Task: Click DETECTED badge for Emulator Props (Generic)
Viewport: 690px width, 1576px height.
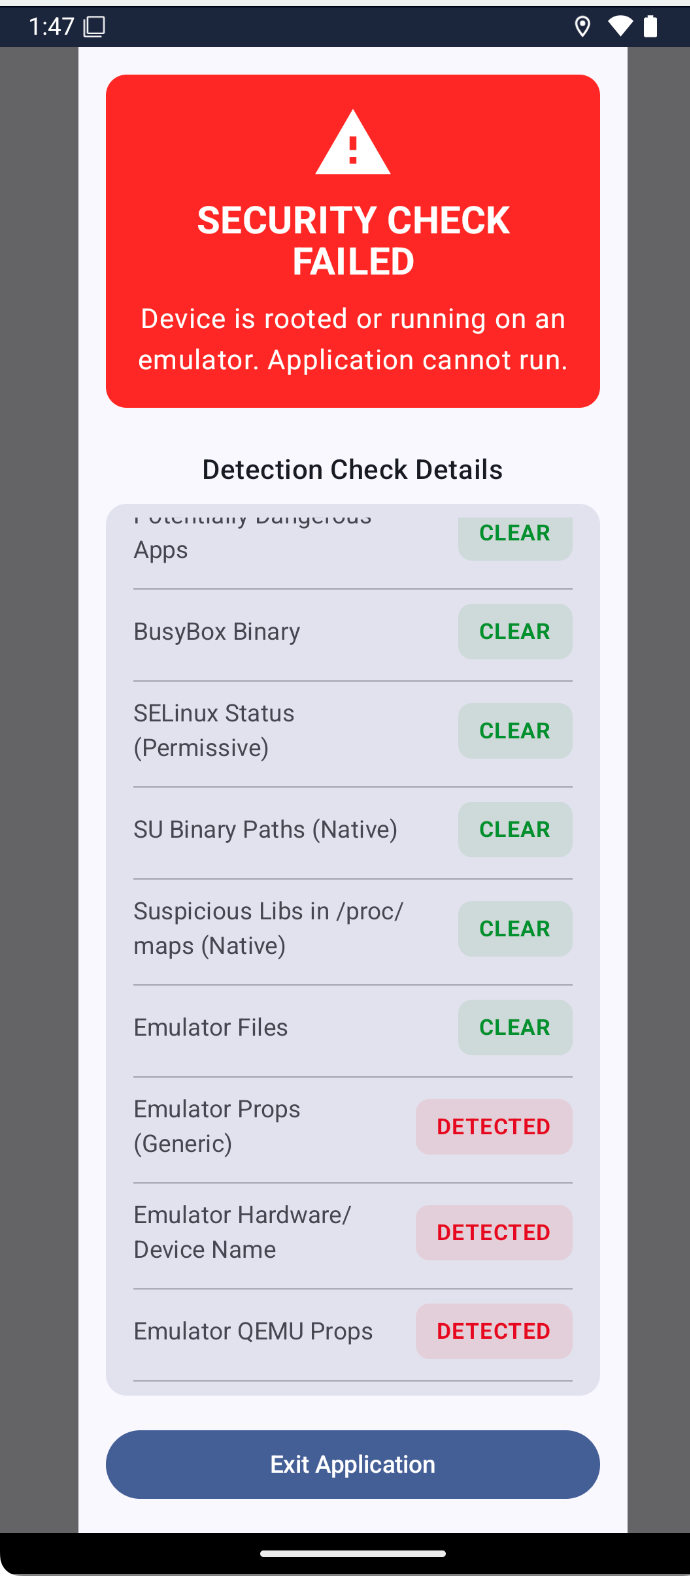Action: [x=494, y=1127]
